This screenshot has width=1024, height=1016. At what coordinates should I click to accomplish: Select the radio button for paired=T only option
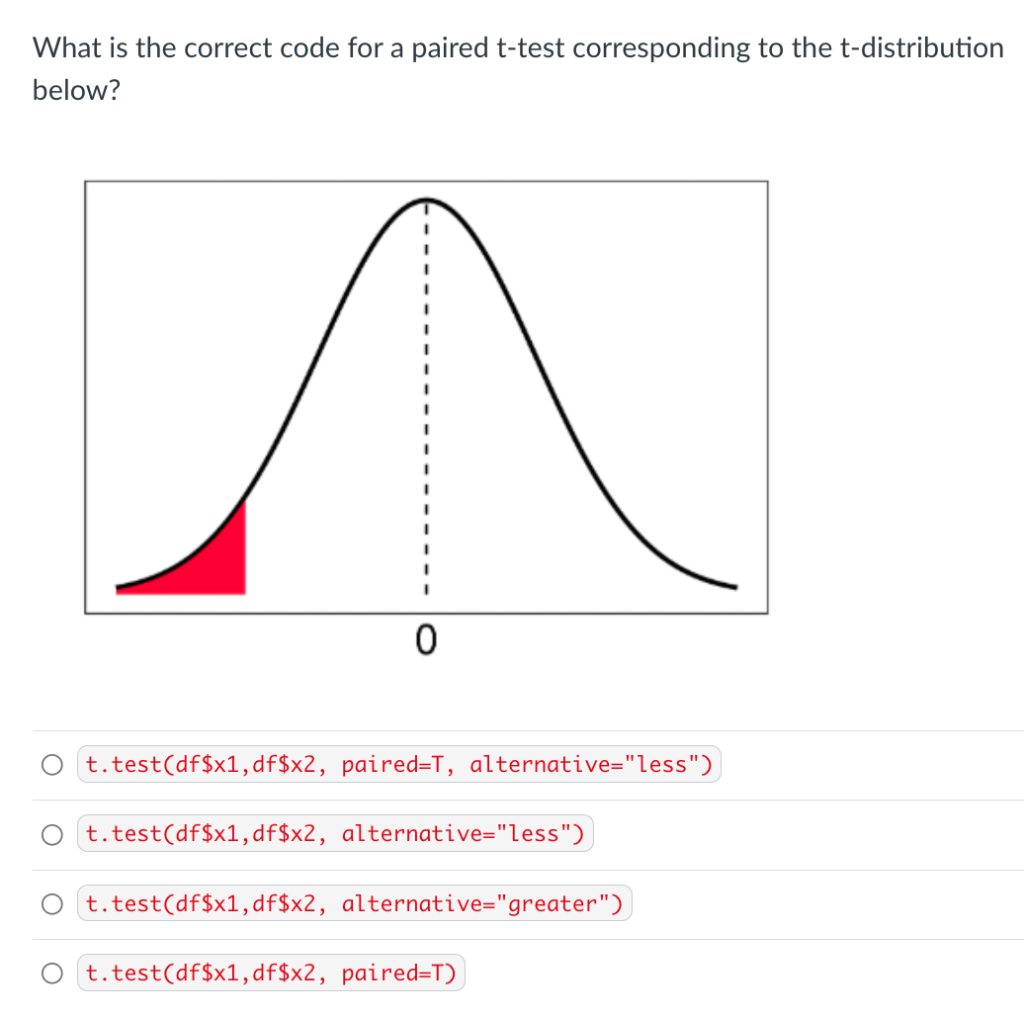(x=51, y=972)
